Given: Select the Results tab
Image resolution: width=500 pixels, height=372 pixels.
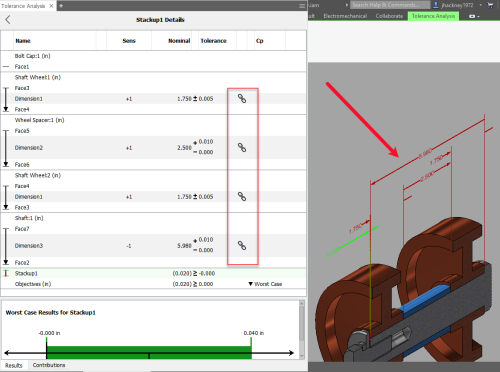Looking at the screenshot, I should [x=14, y=365].
